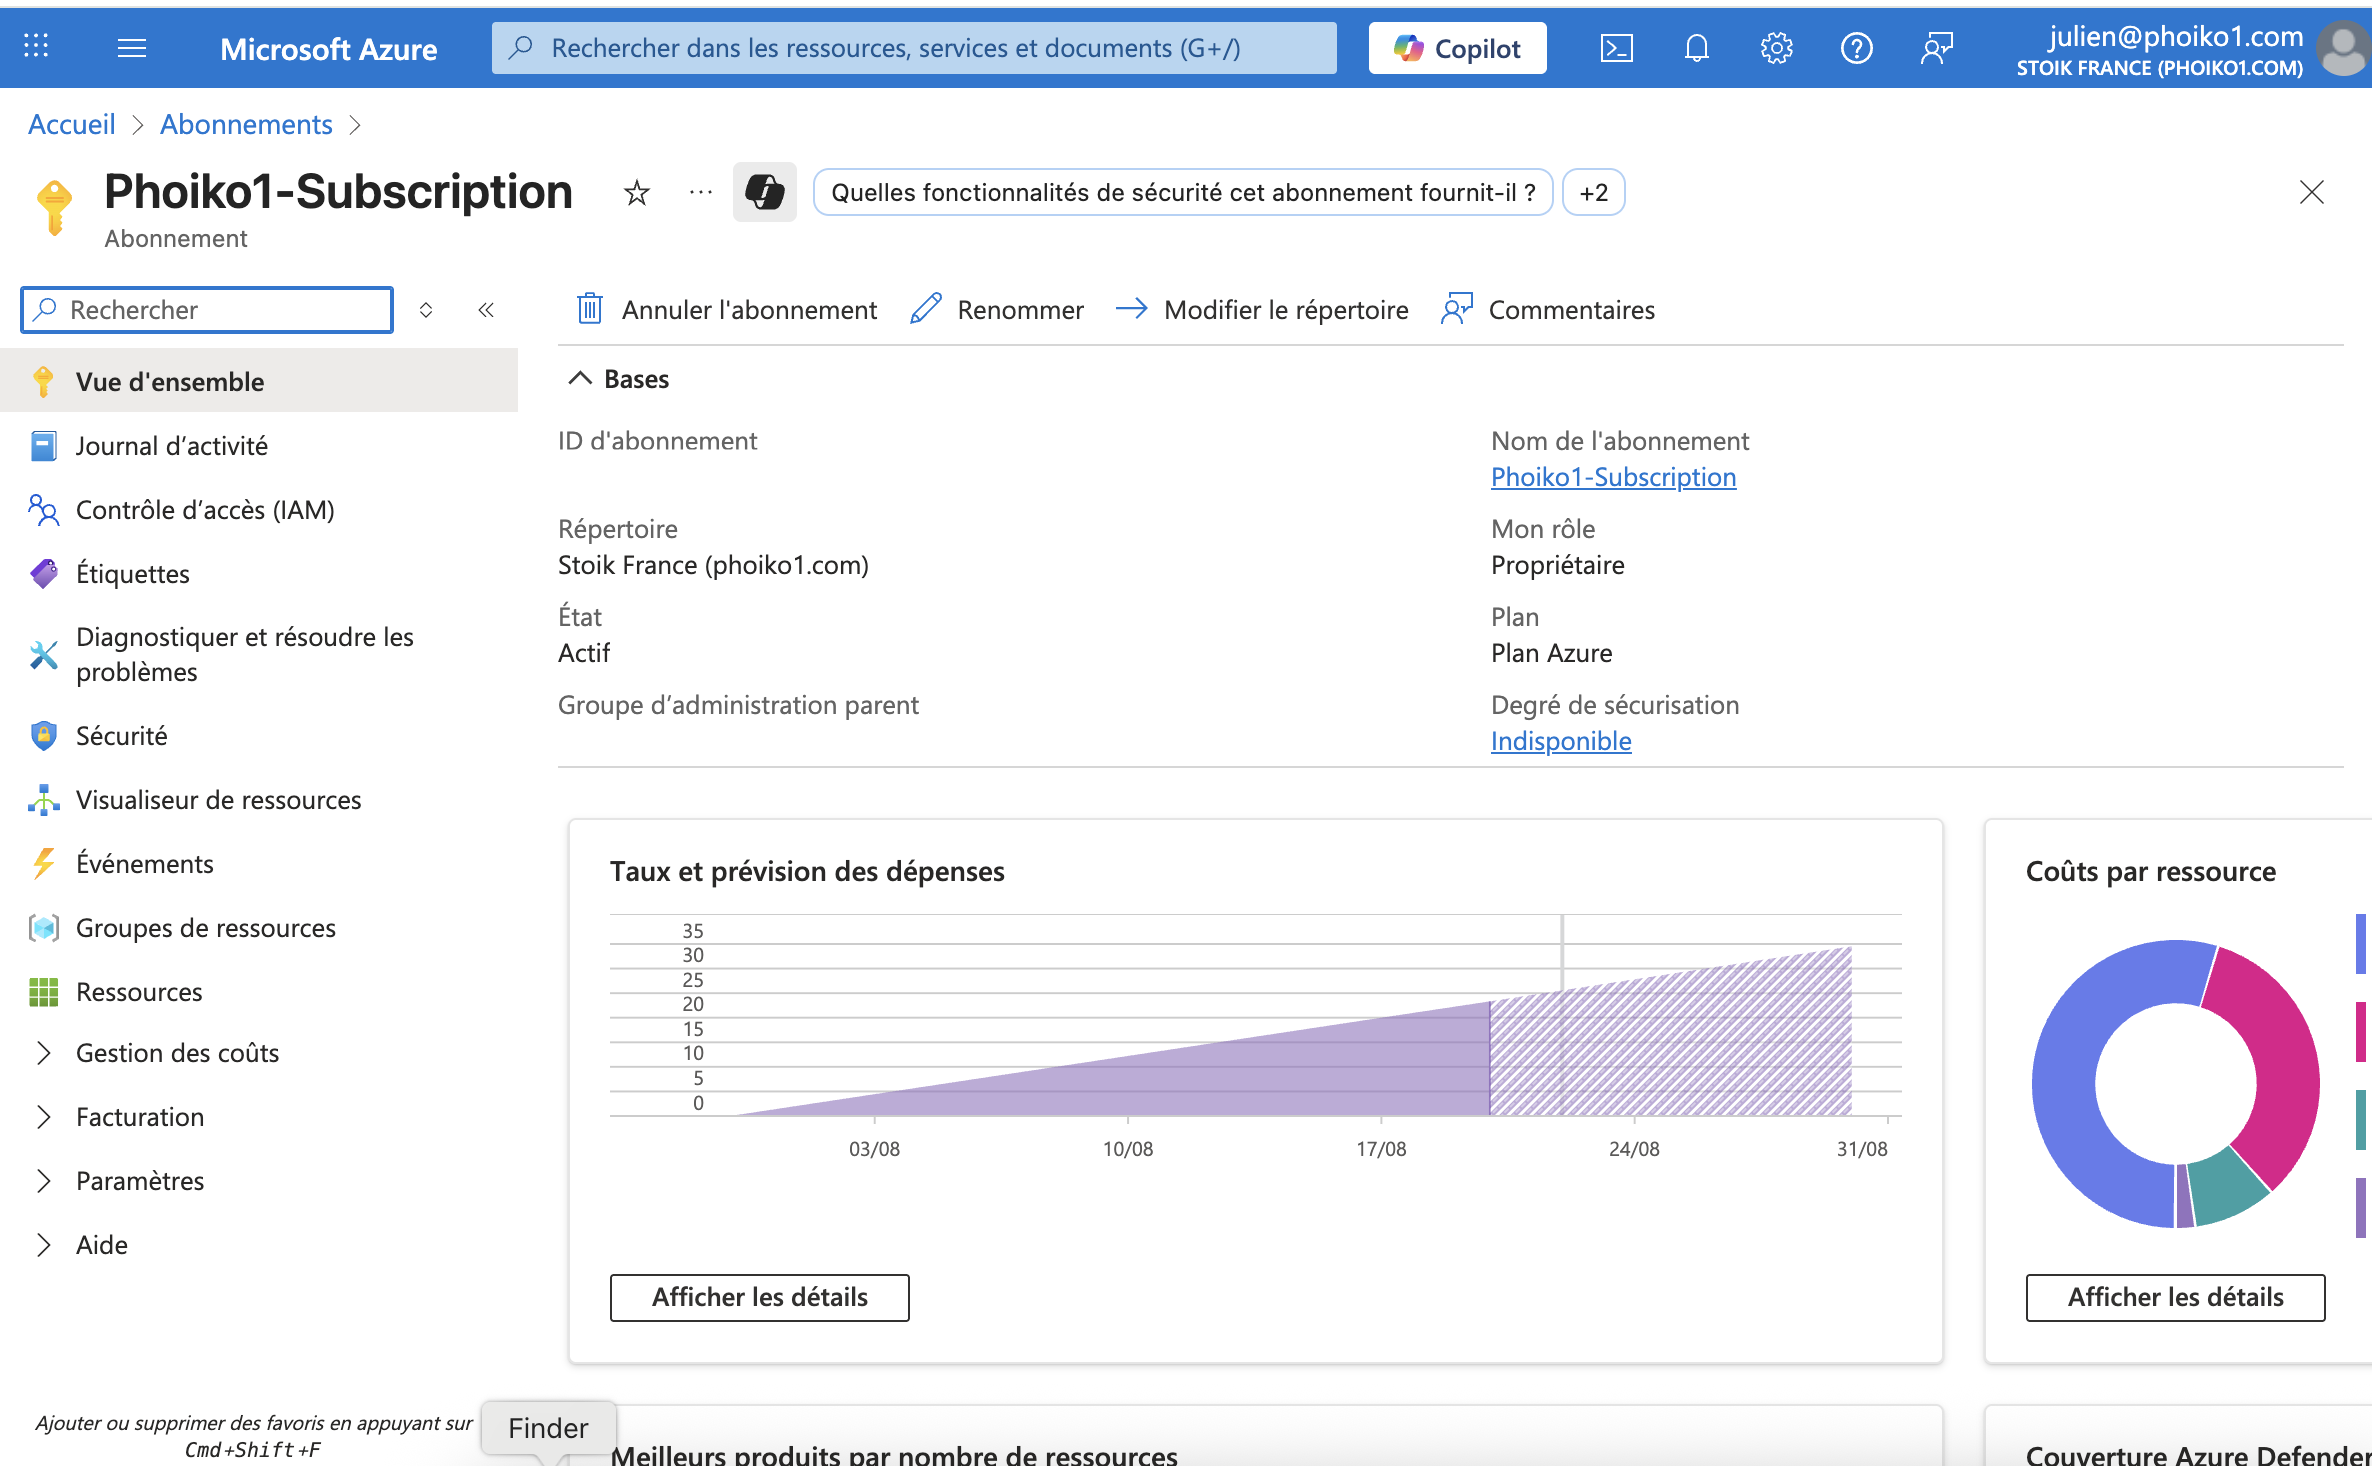
Task: Select Journal d'activité in sidebar
Action: point(171,446)
